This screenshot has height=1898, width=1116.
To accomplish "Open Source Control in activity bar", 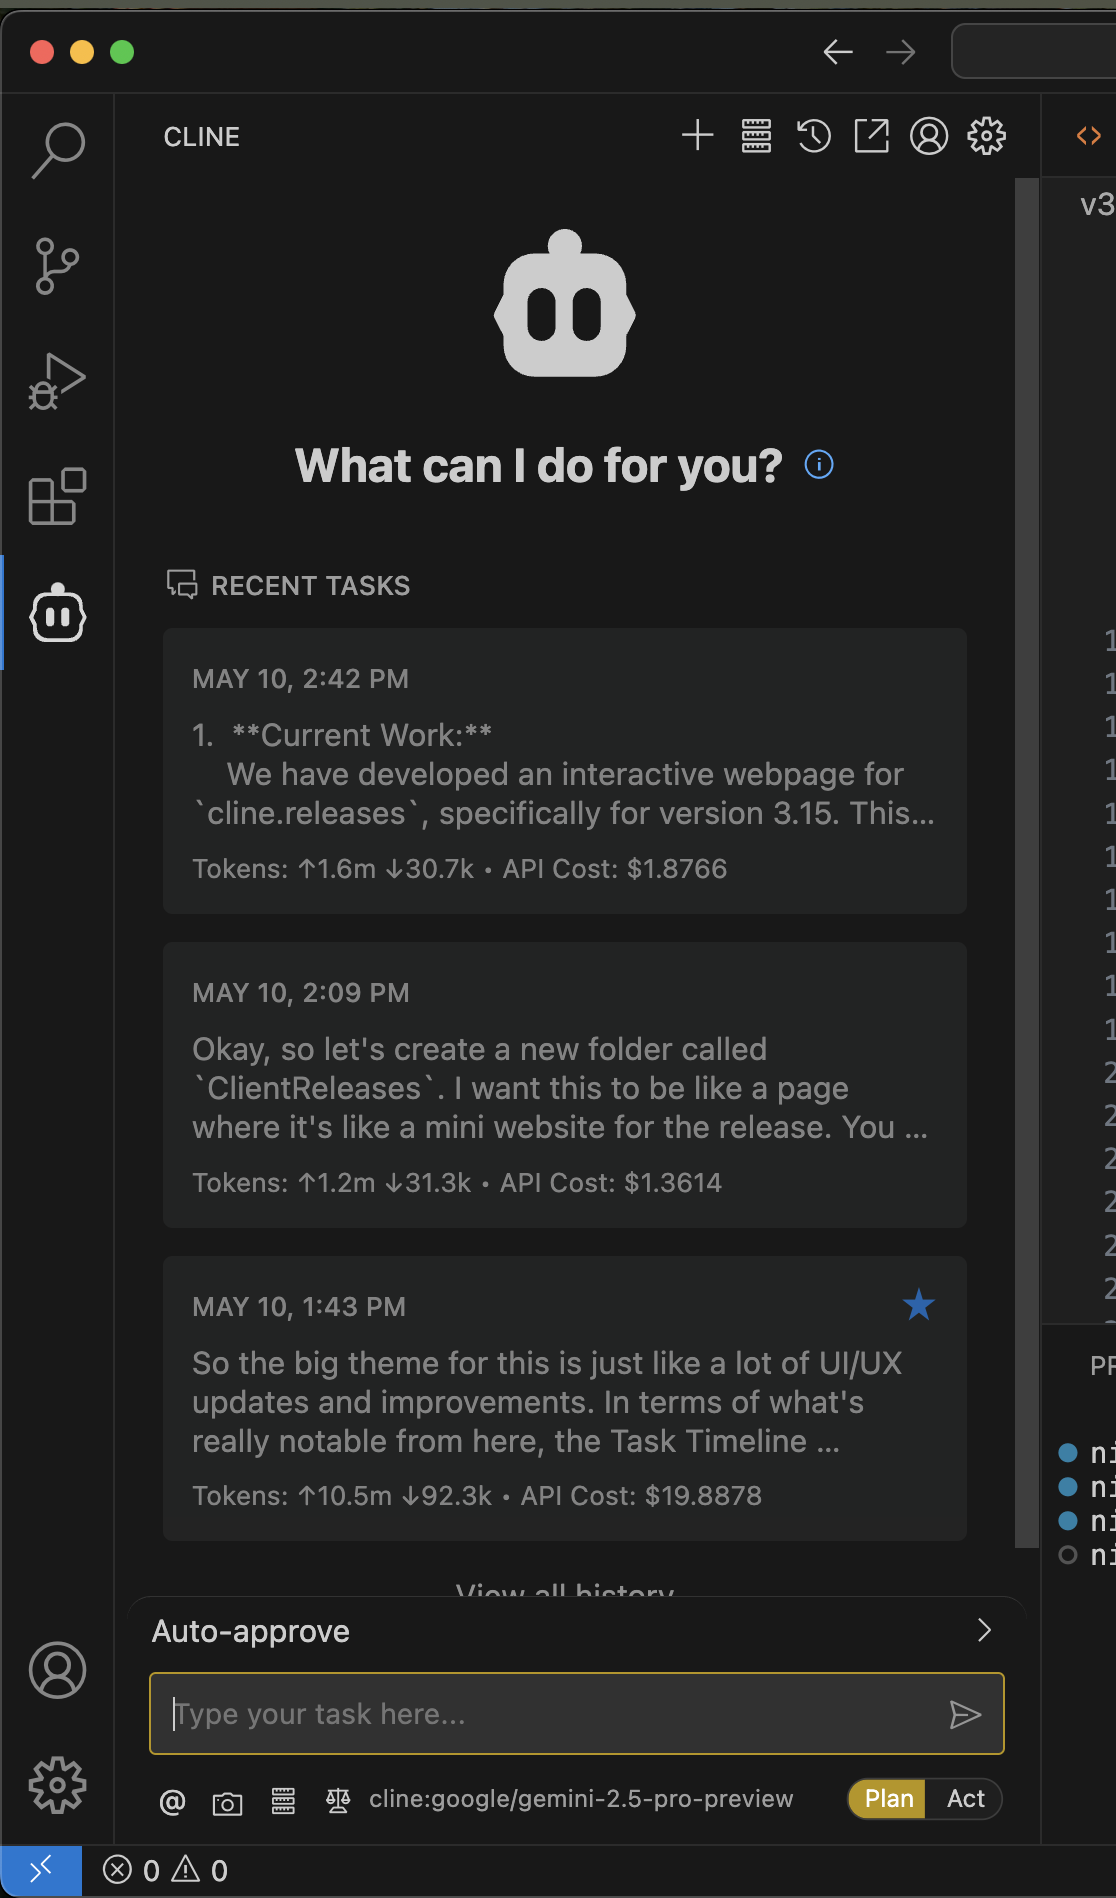I will tap(57, 266).
